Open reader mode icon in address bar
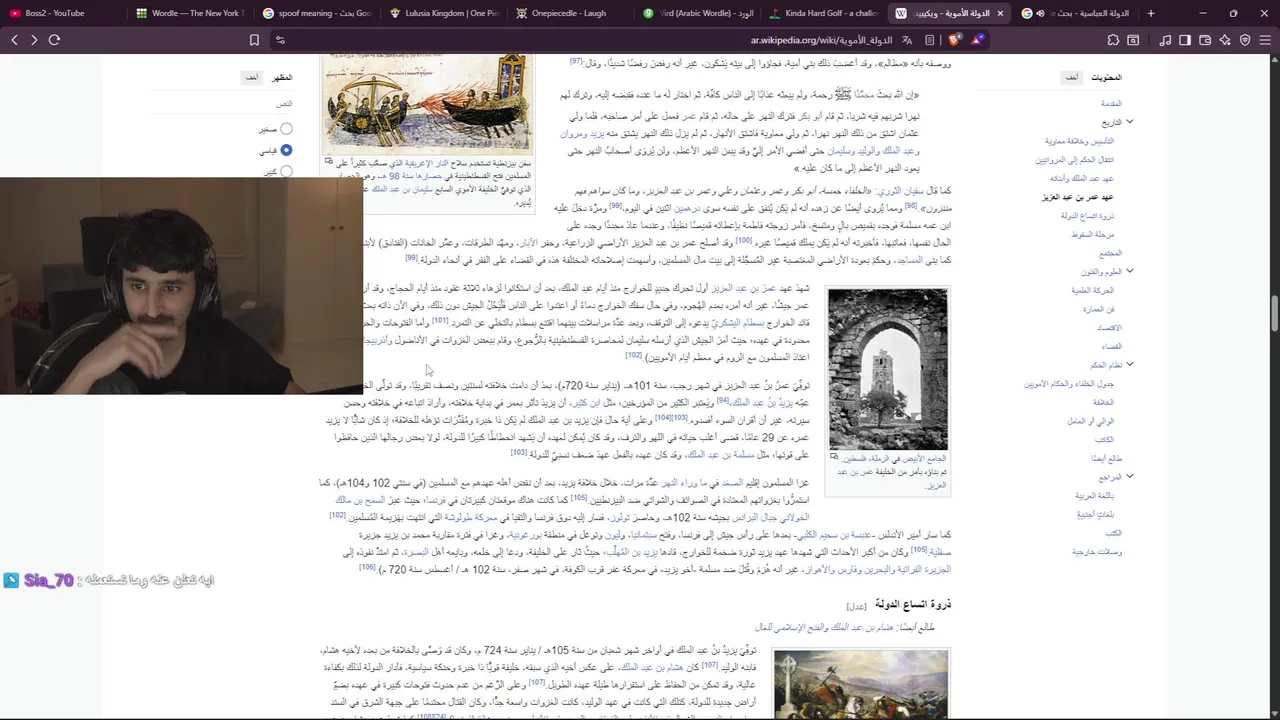 930,40
